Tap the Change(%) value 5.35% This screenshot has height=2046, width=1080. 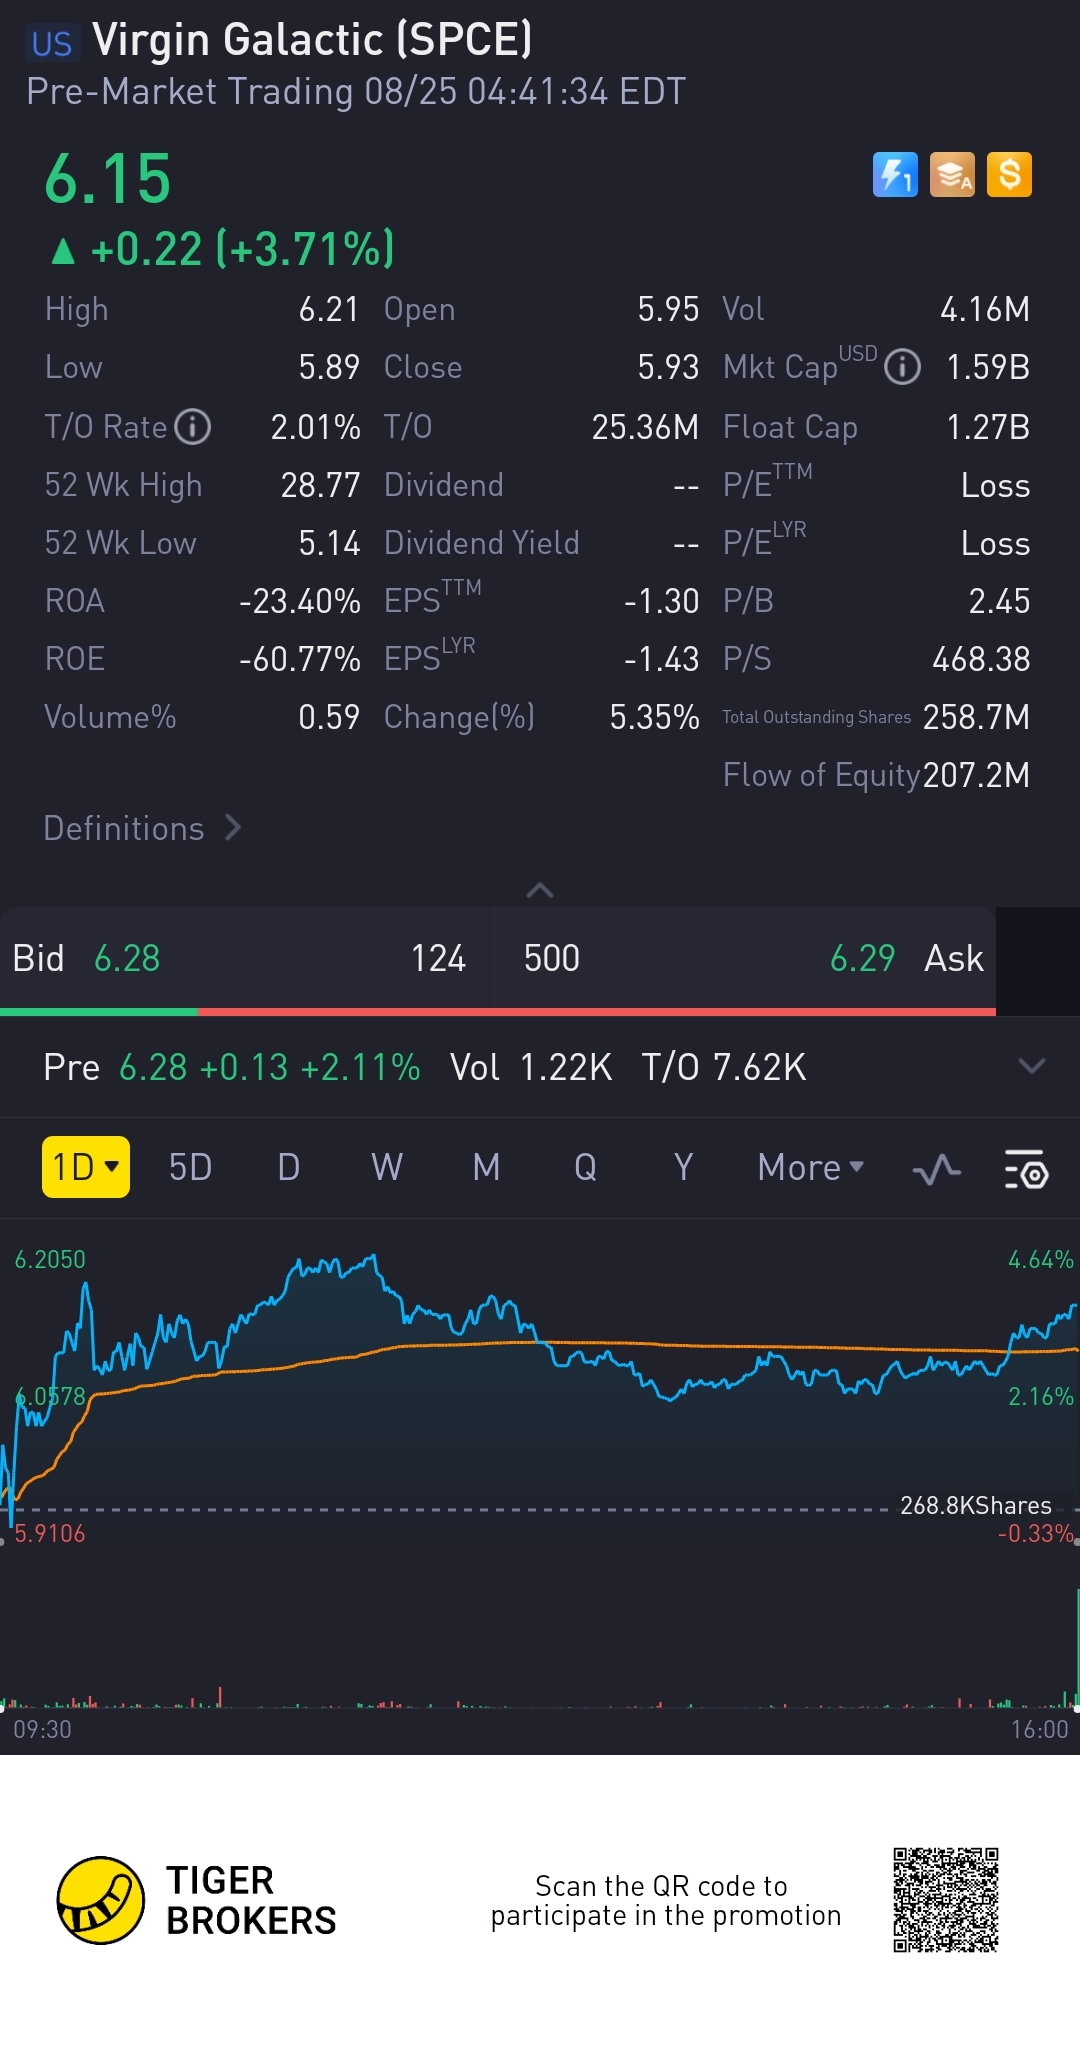click(x=654, y=717)
